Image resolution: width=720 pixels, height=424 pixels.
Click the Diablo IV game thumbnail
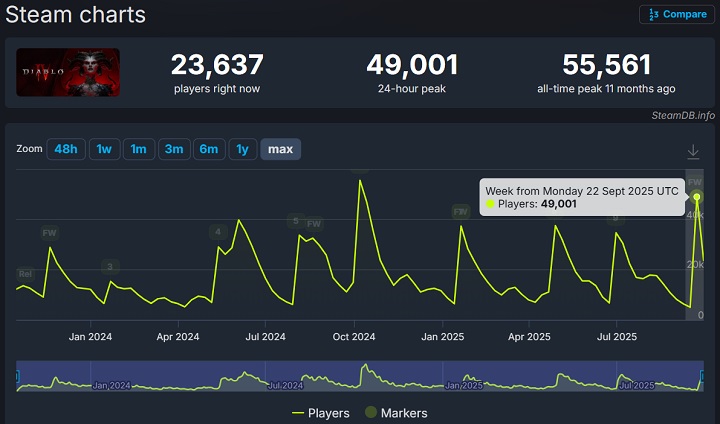pos(68,73)
